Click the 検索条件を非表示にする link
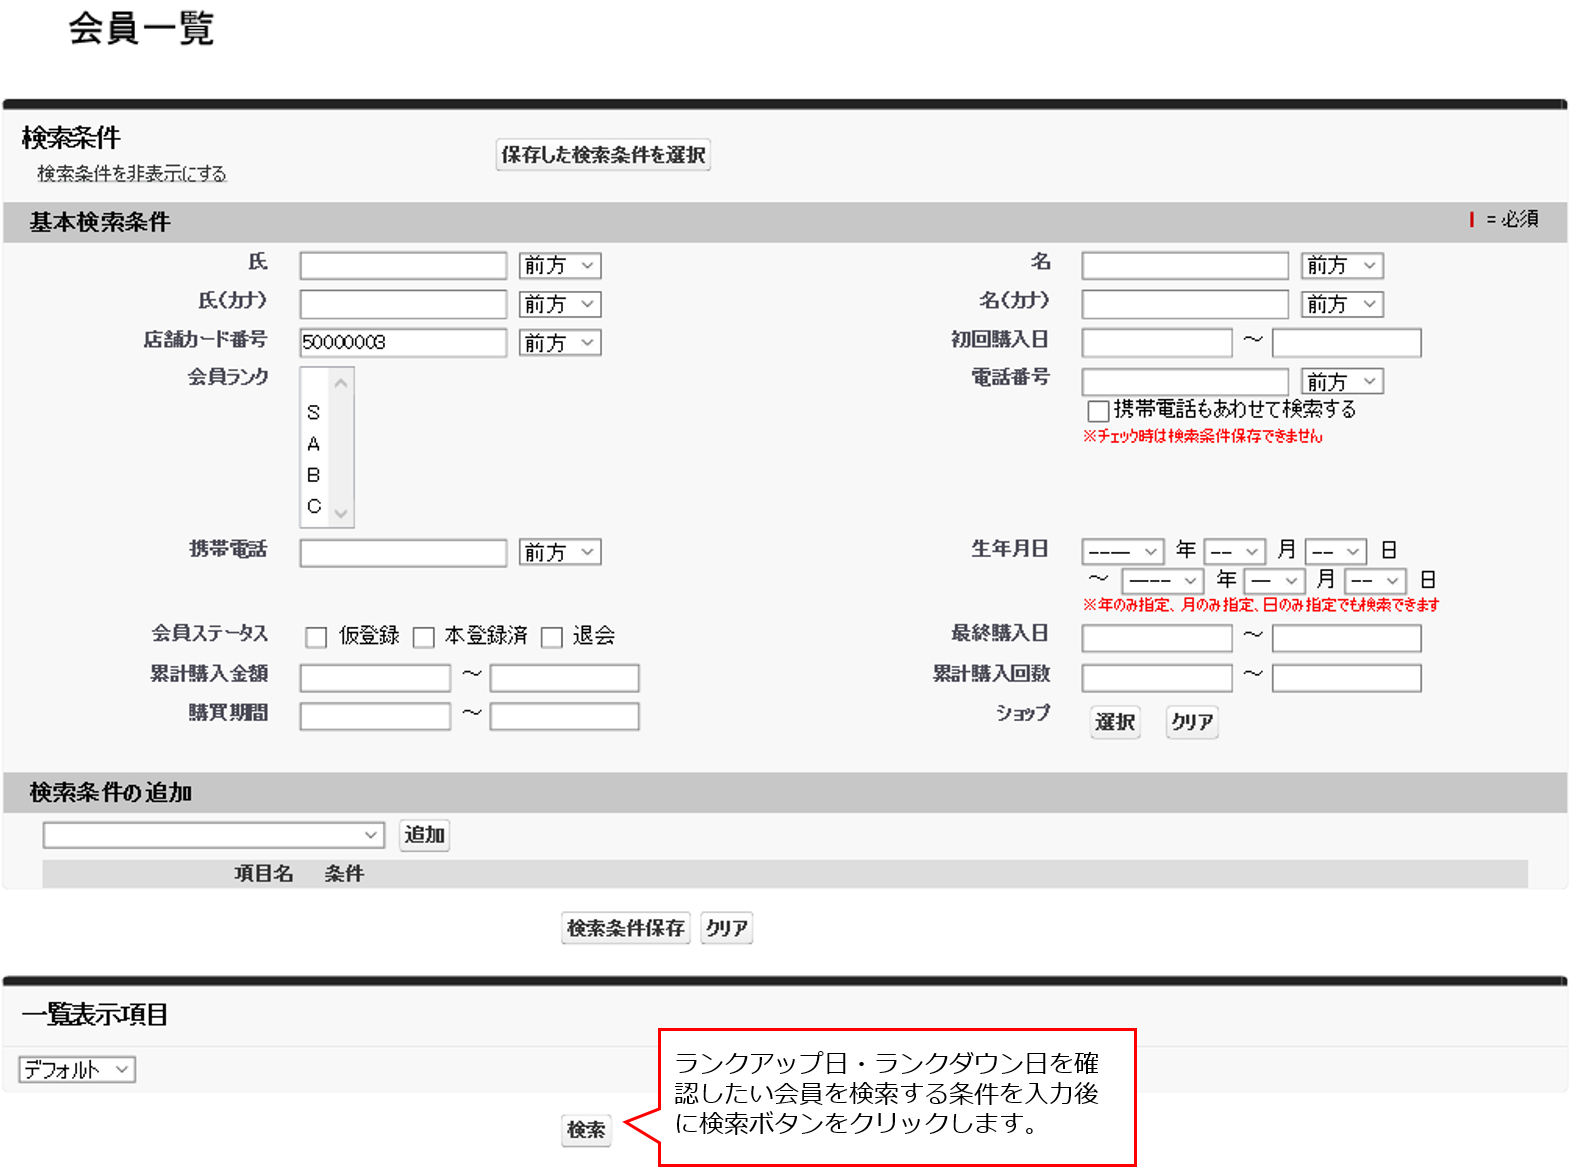1580x1167 pixels. tap(132, 174)
